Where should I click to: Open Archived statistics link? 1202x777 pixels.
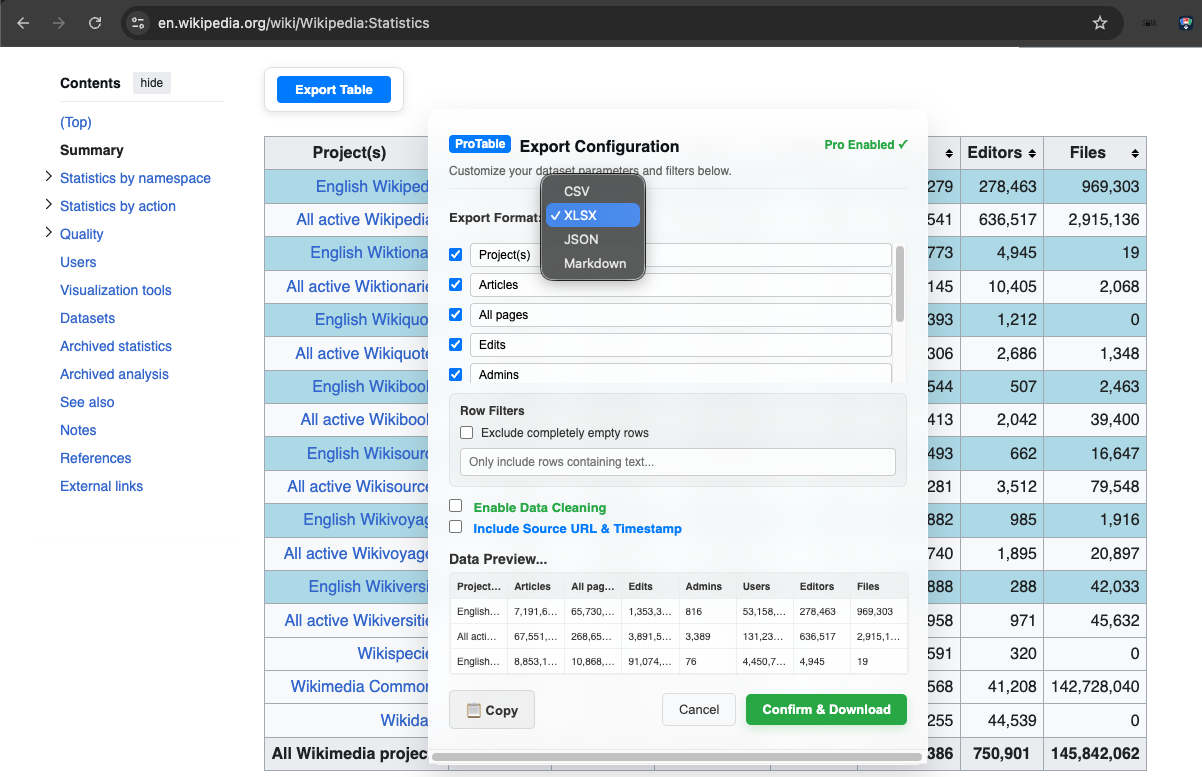(116, 346)
